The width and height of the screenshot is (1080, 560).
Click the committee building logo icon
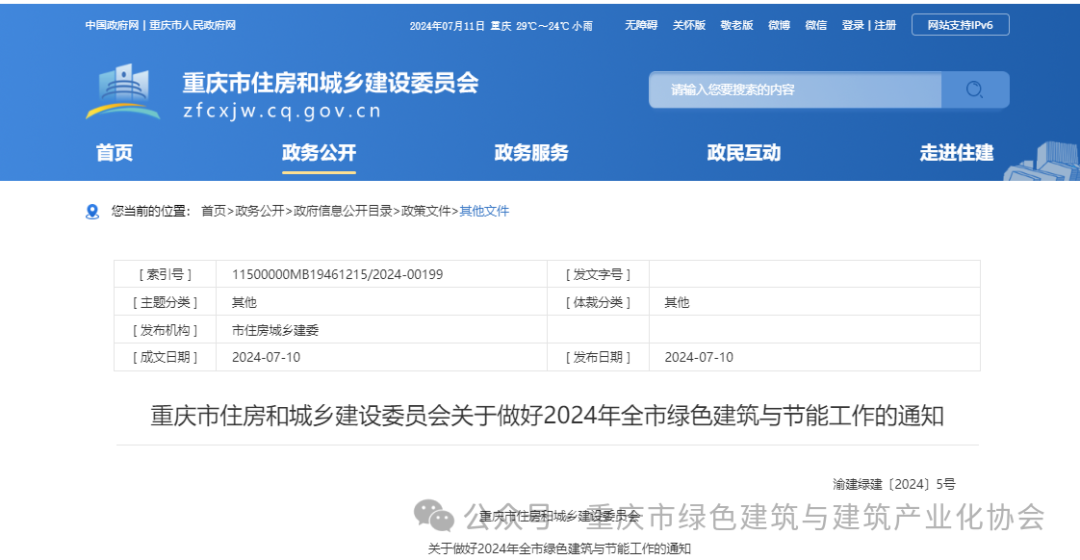123,92
